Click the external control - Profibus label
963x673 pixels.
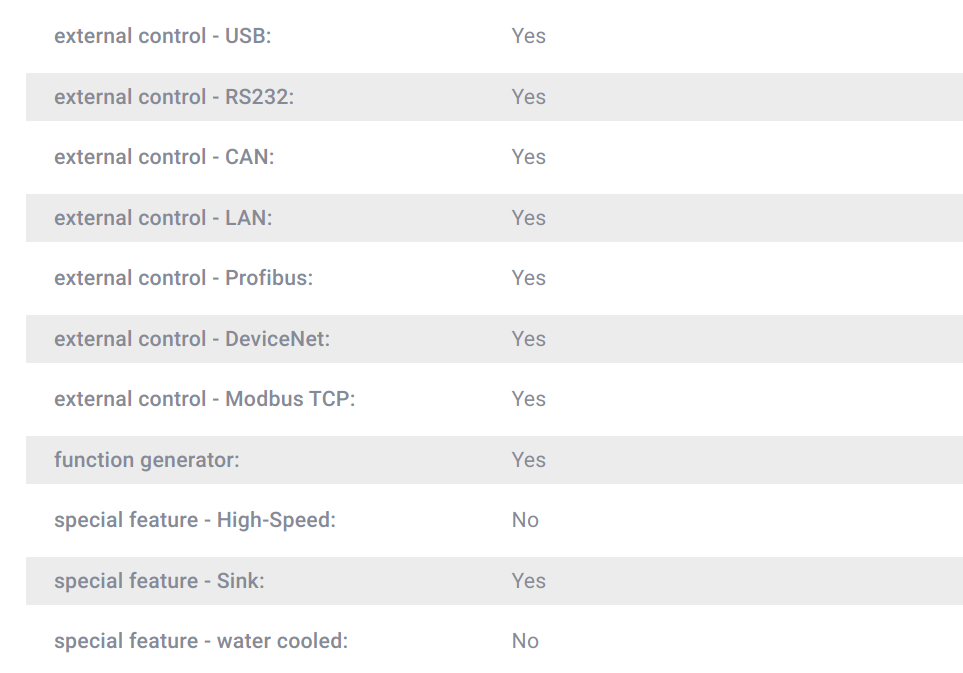pos(184,278)
